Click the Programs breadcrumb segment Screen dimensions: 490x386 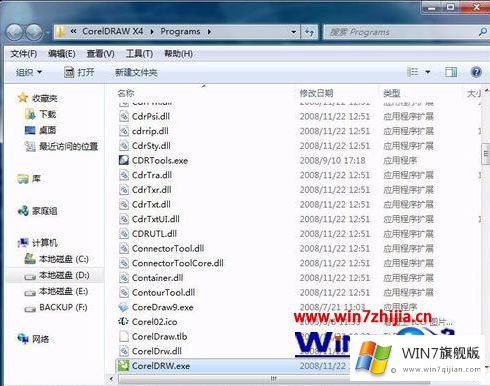coord(180,31)
